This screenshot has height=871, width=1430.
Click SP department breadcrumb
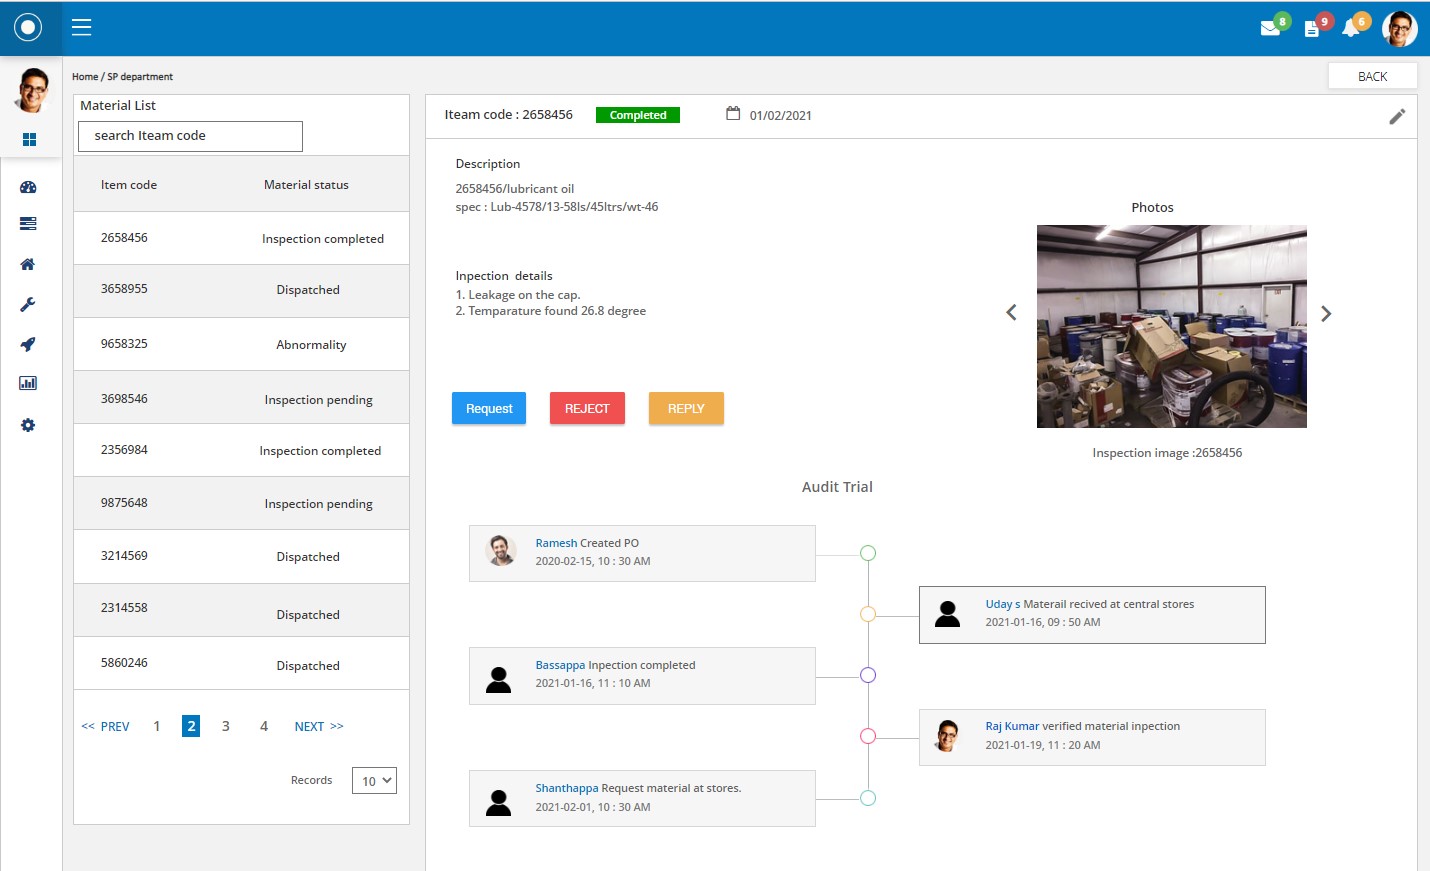coord(140,77)
